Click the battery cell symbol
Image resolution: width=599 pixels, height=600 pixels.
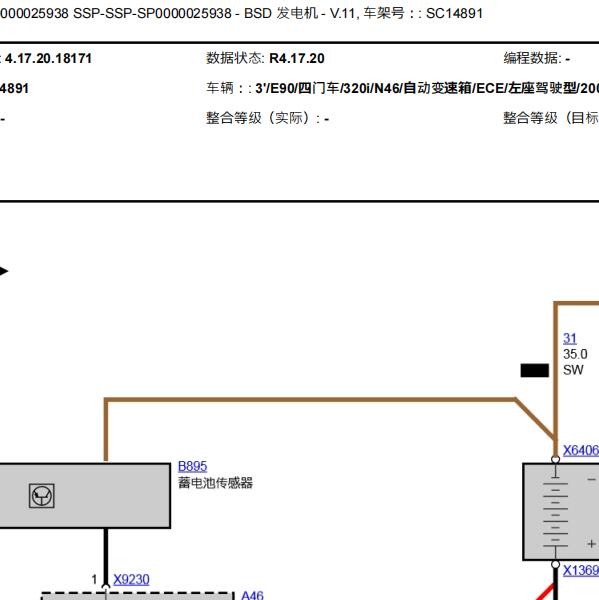click(x=555, y=512)
